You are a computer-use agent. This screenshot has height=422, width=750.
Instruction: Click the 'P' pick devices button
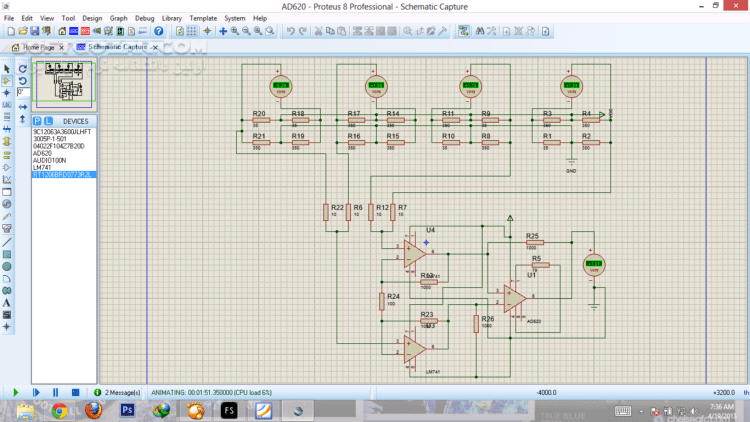click(x=37, y=121)
